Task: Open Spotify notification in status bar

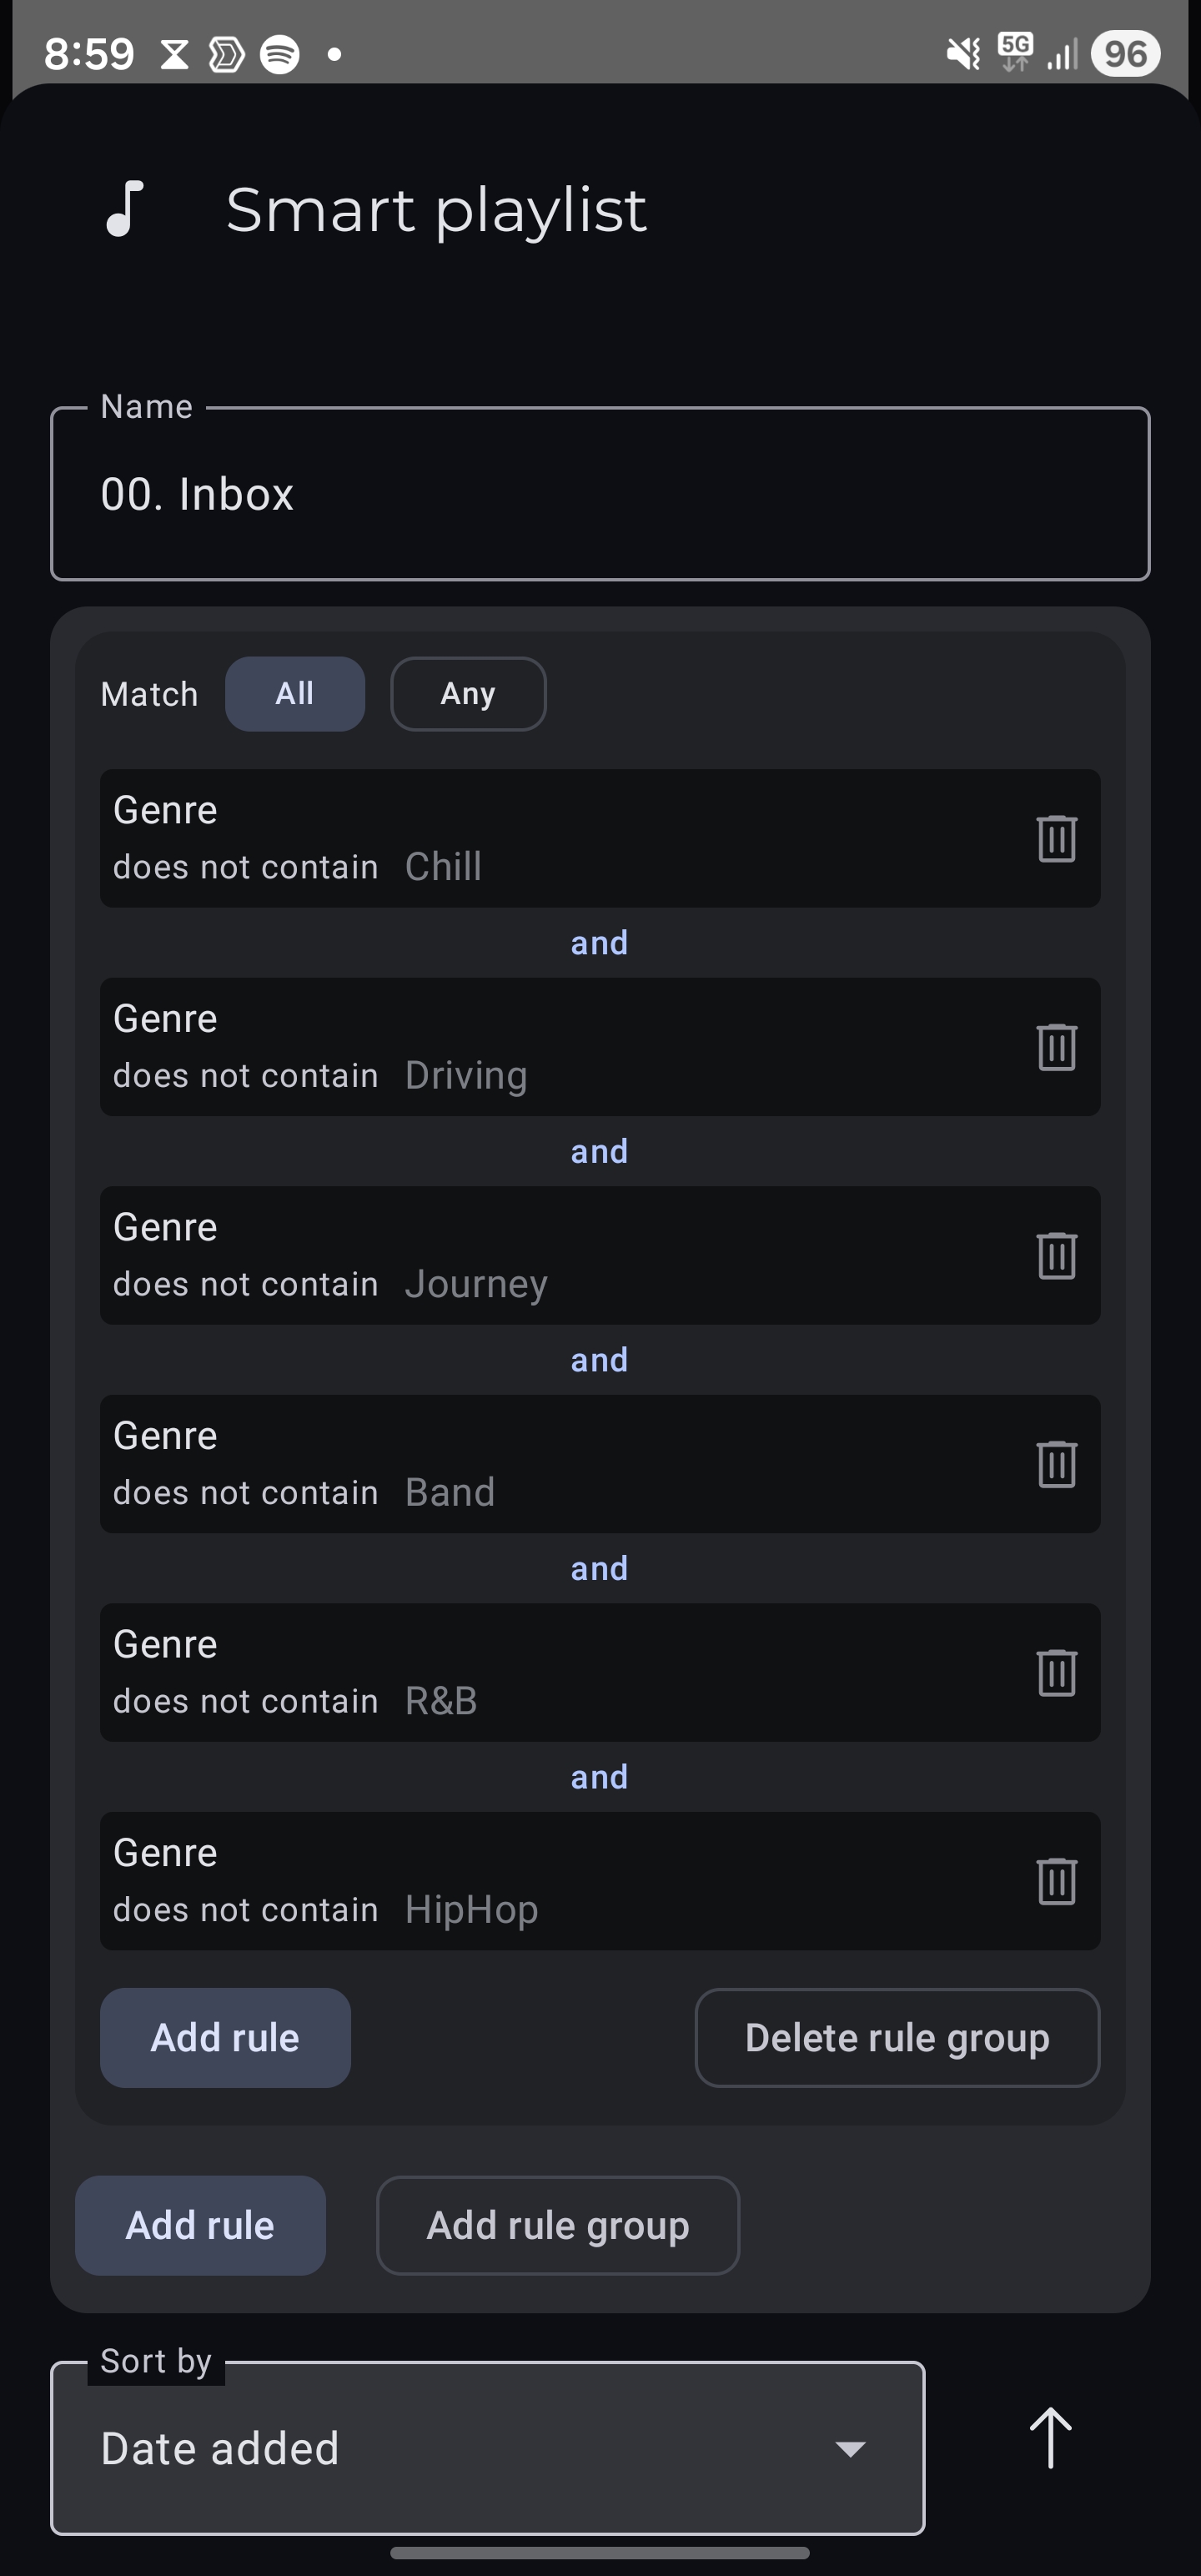Action: 279,54
